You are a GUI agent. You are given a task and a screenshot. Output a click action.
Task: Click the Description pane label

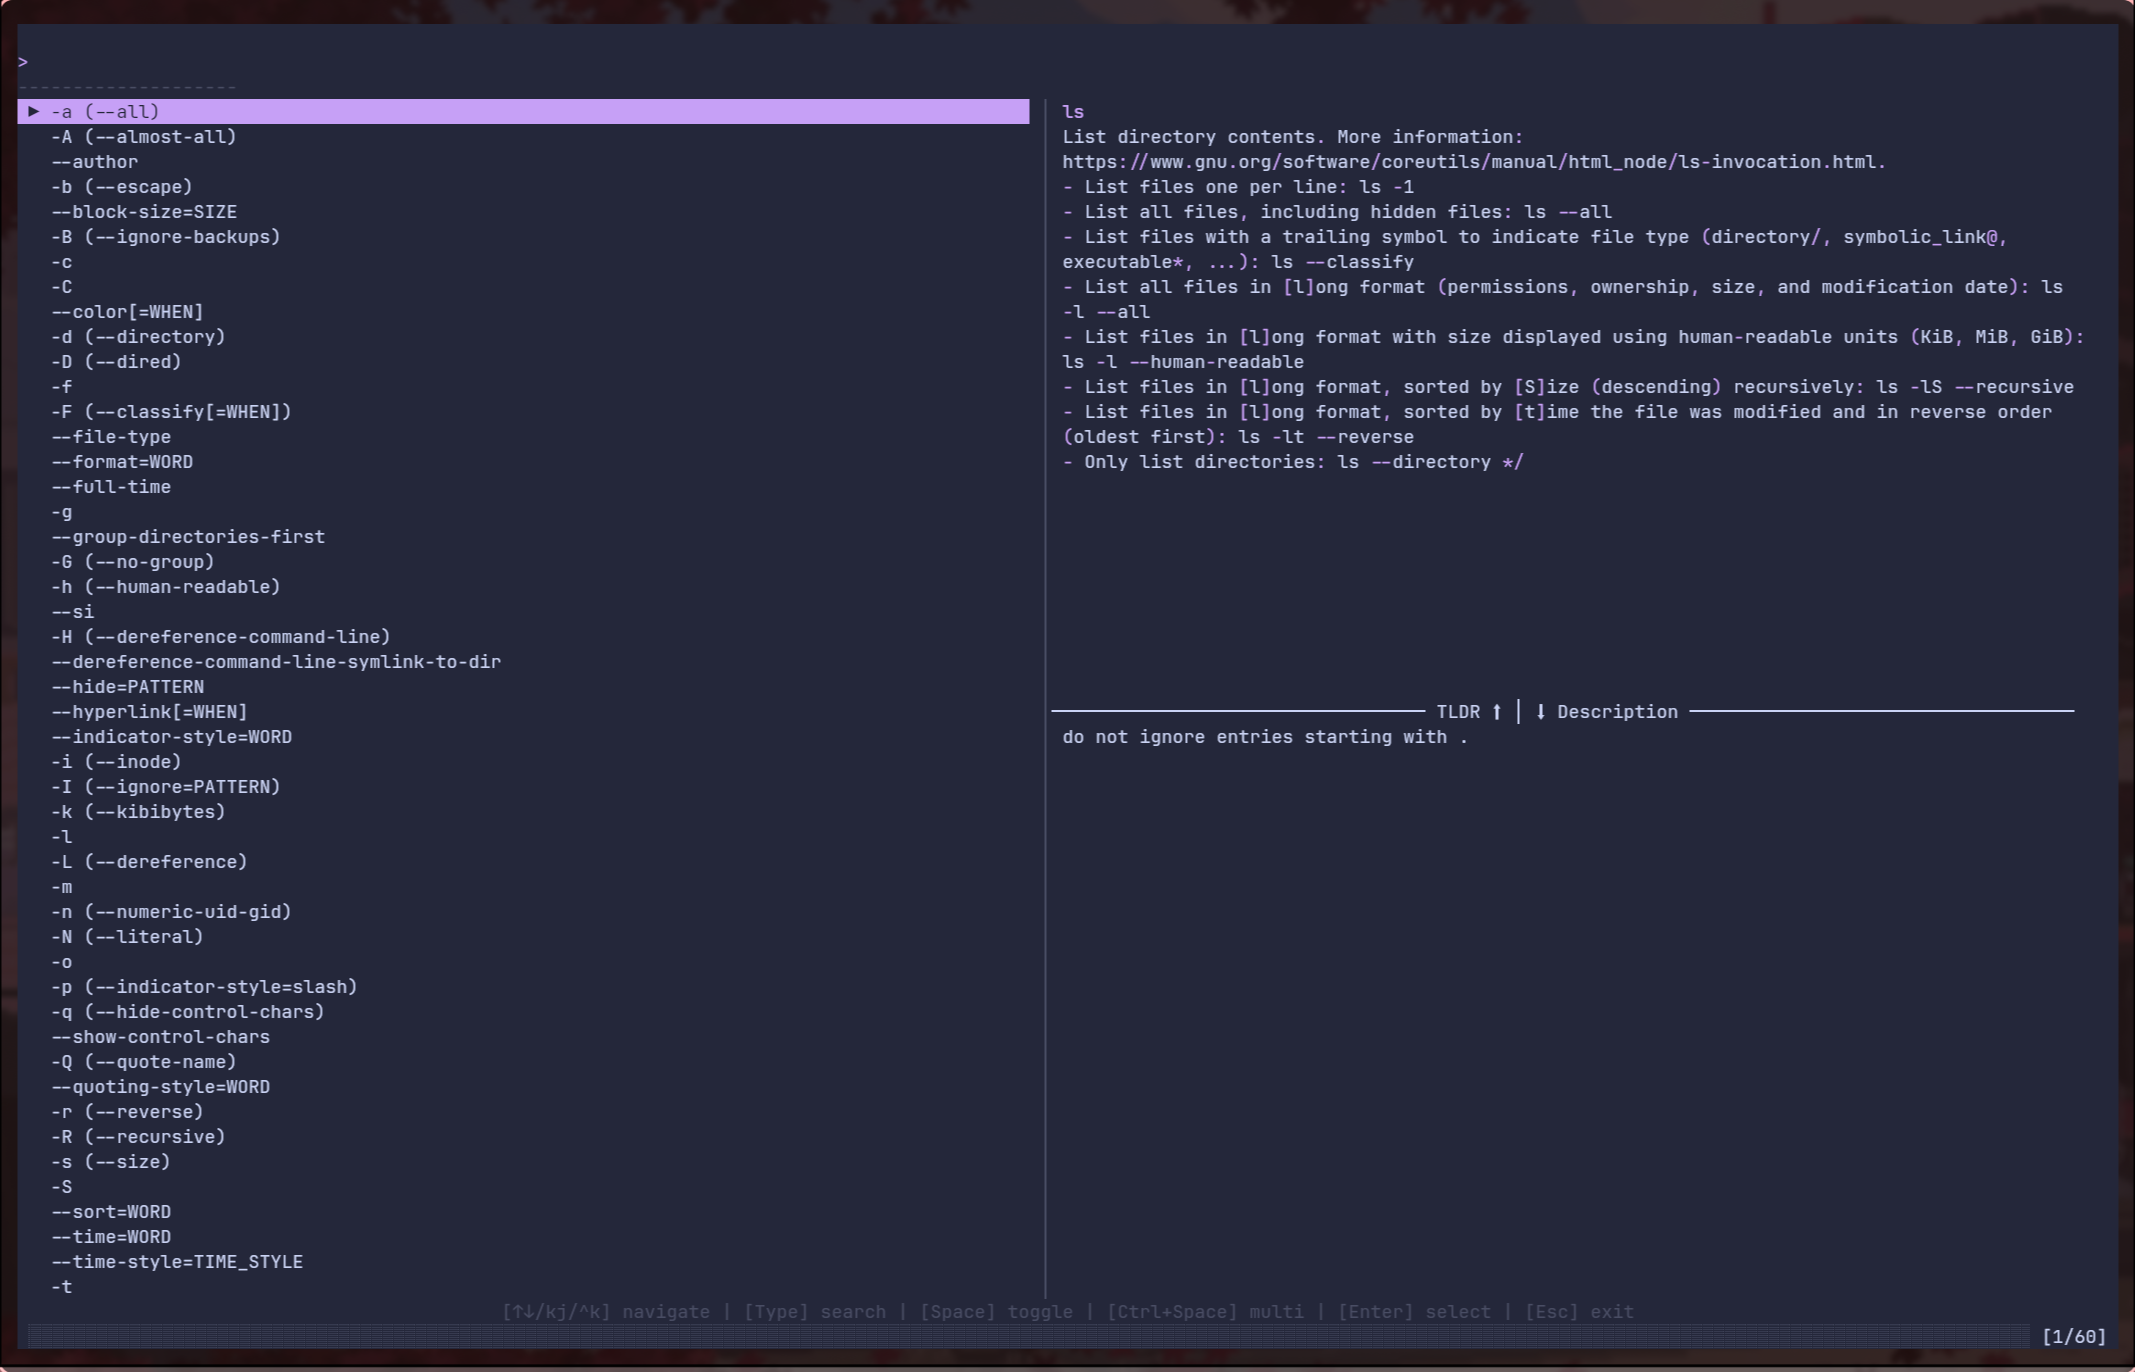pyautogui.click(x=1617, y=712)
